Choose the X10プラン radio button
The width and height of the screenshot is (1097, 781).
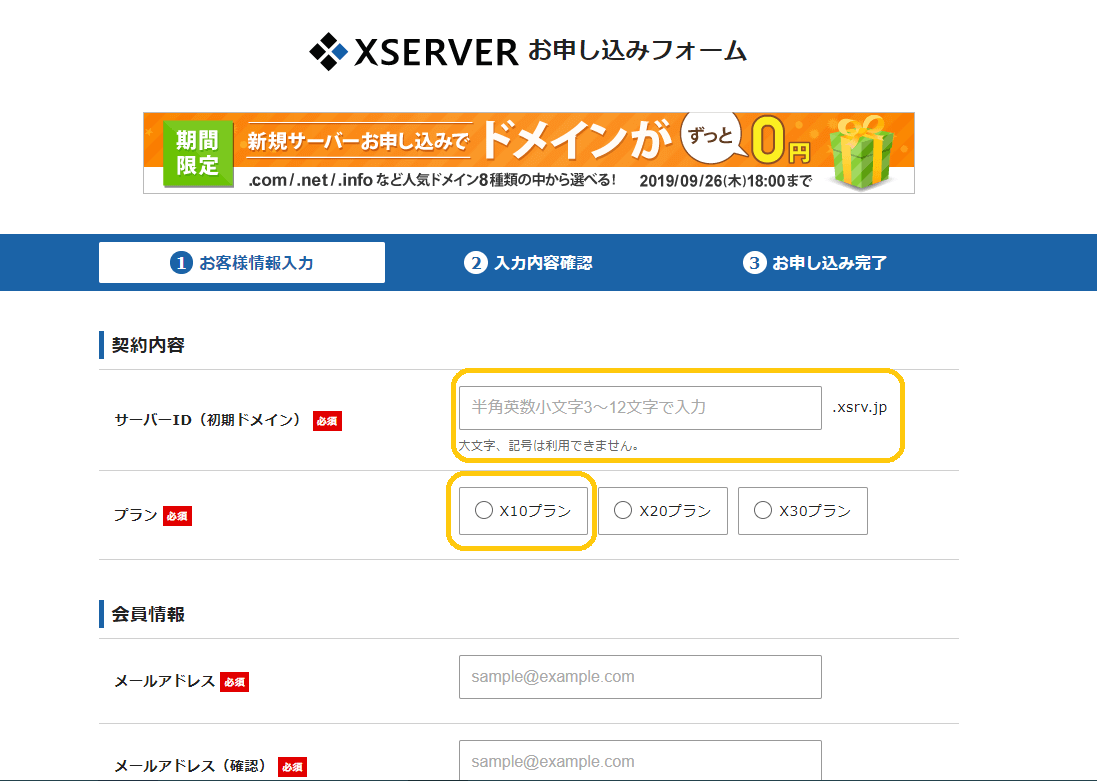[x=484, y=510]
